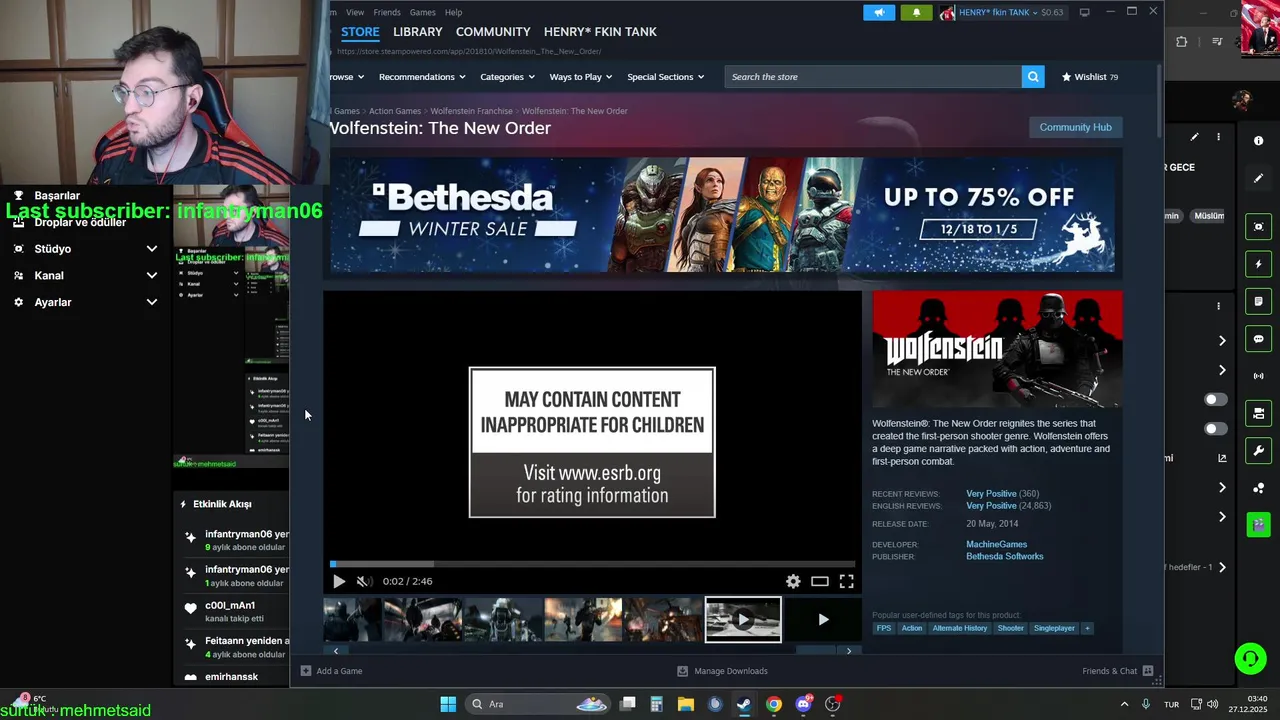Open Steam from the Windows taskbar
Image resolution: width=1280 pixels, height=720 pixels.
(744, 704)
